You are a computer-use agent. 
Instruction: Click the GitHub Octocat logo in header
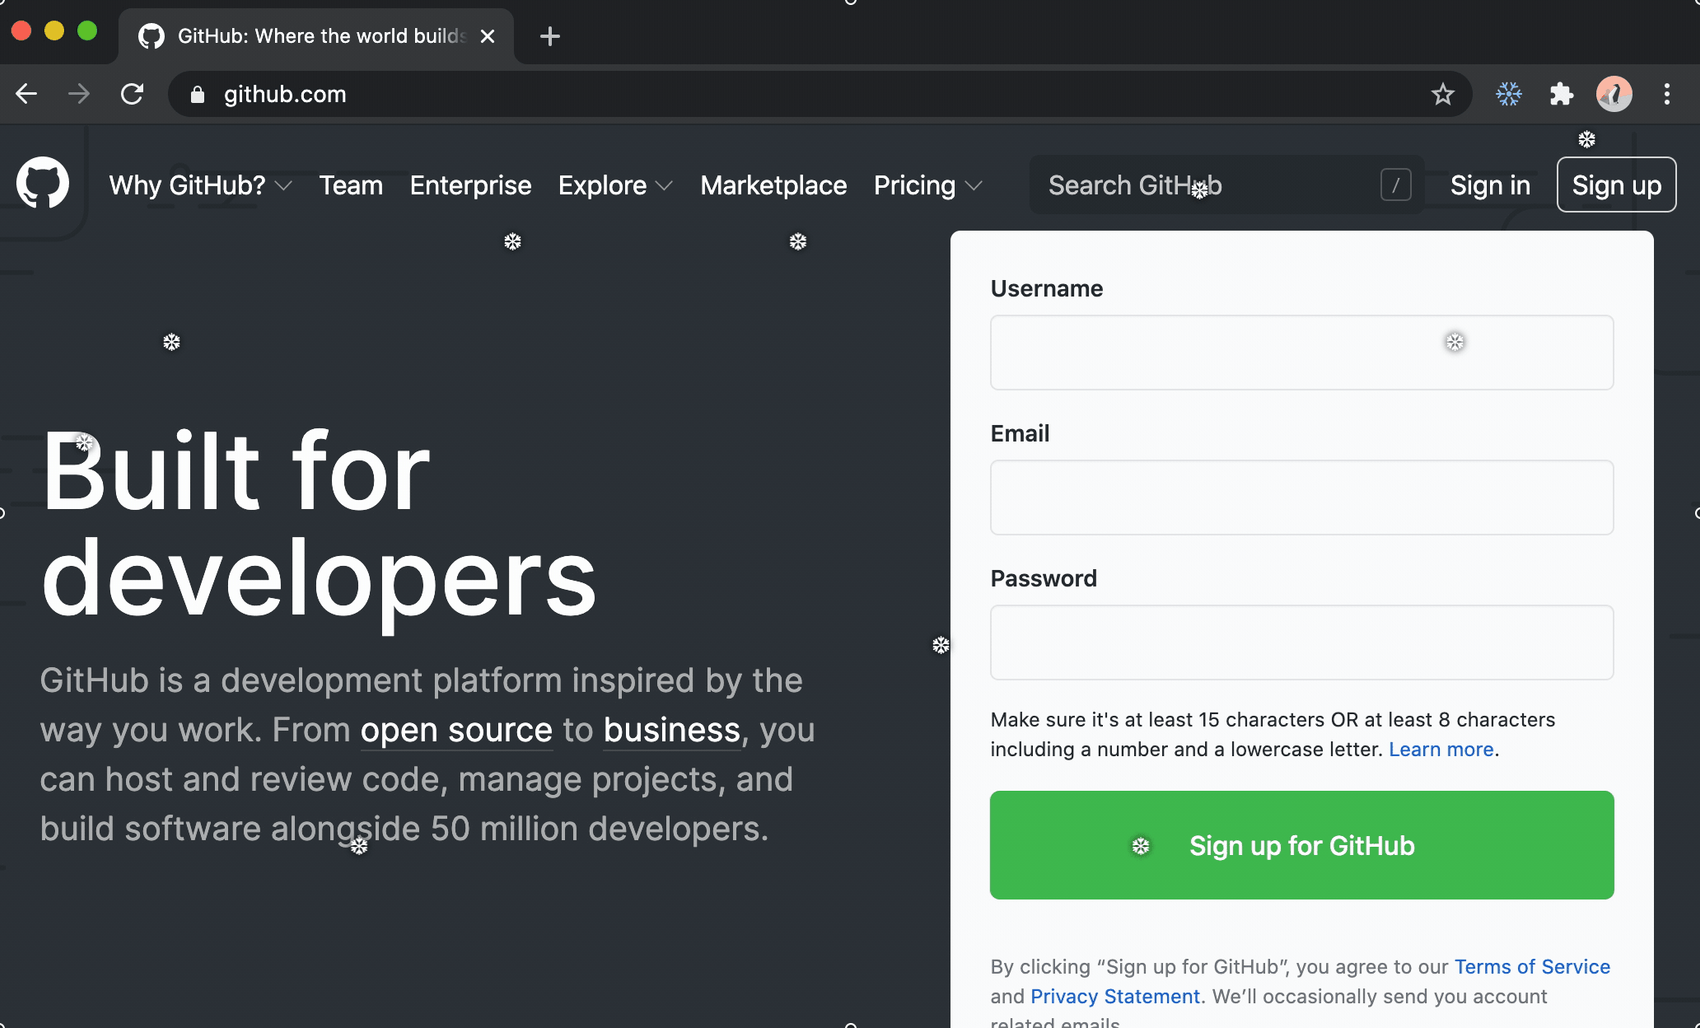click(x=43, y=184)
